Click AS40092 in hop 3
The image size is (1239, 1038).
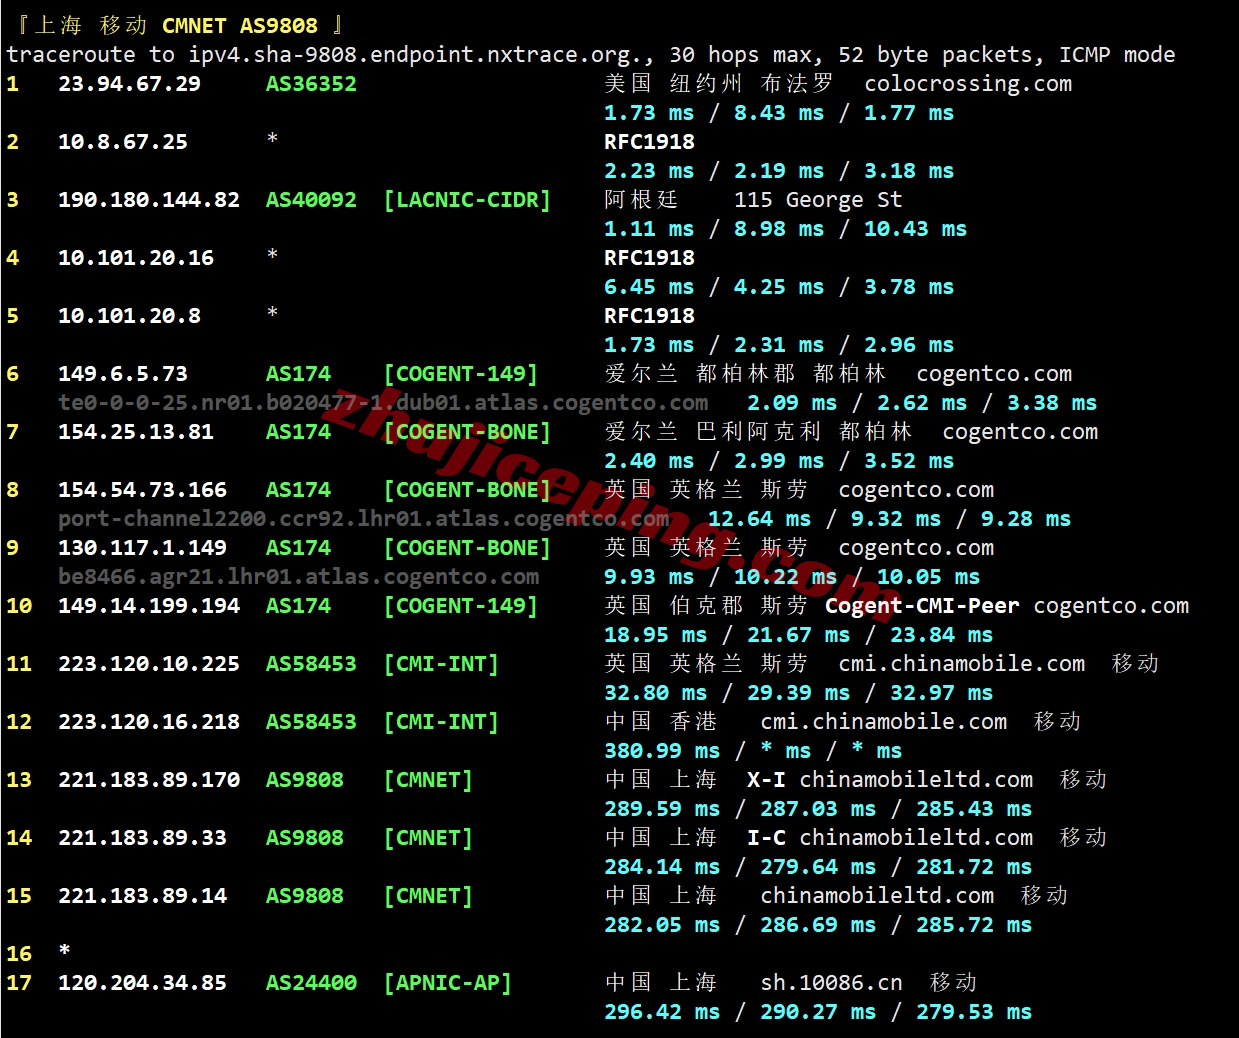click(311, 200)
